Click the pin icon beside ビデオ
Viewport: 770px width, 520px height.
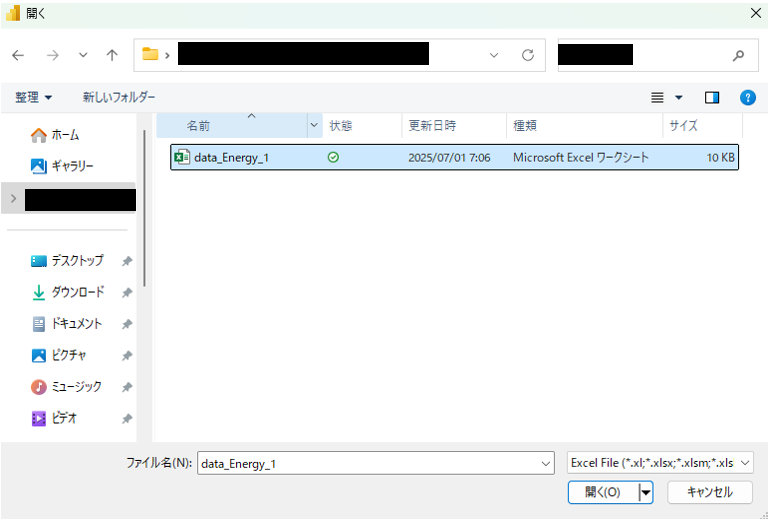click(x=127, y=418)
